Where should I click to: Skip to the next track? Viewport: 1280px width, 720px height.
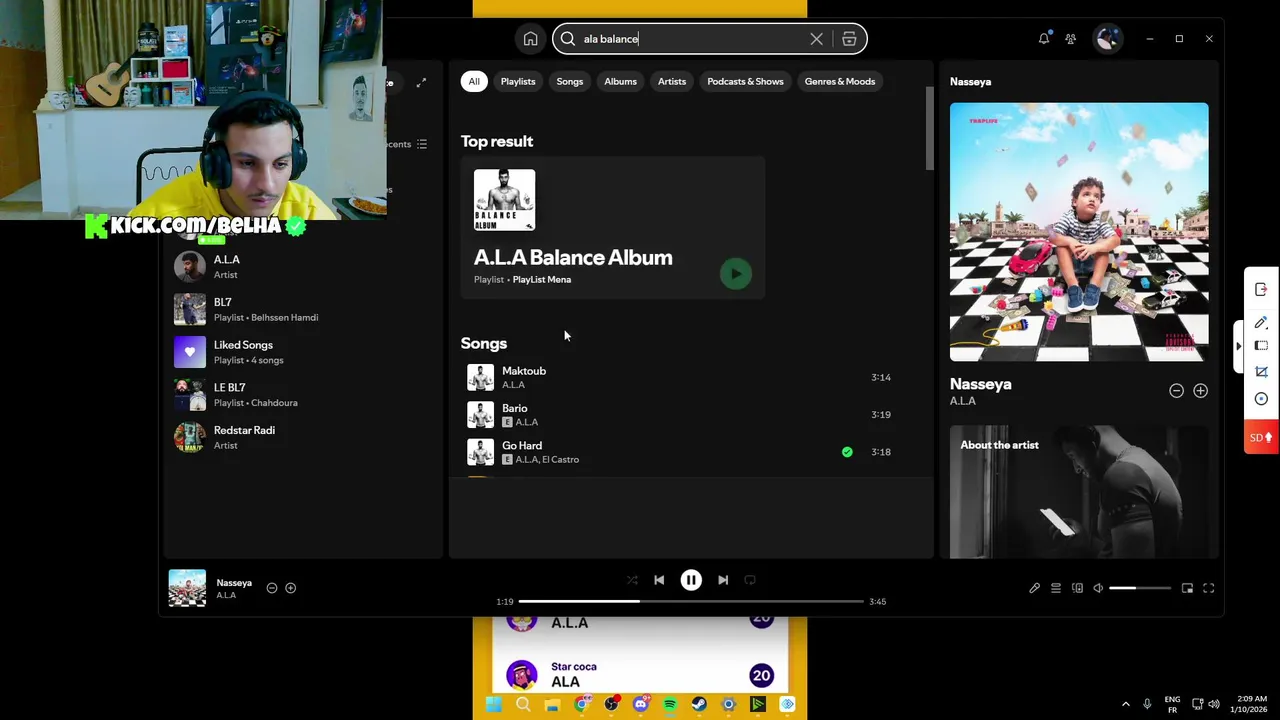pyautogui.click(x=723, y=580)
